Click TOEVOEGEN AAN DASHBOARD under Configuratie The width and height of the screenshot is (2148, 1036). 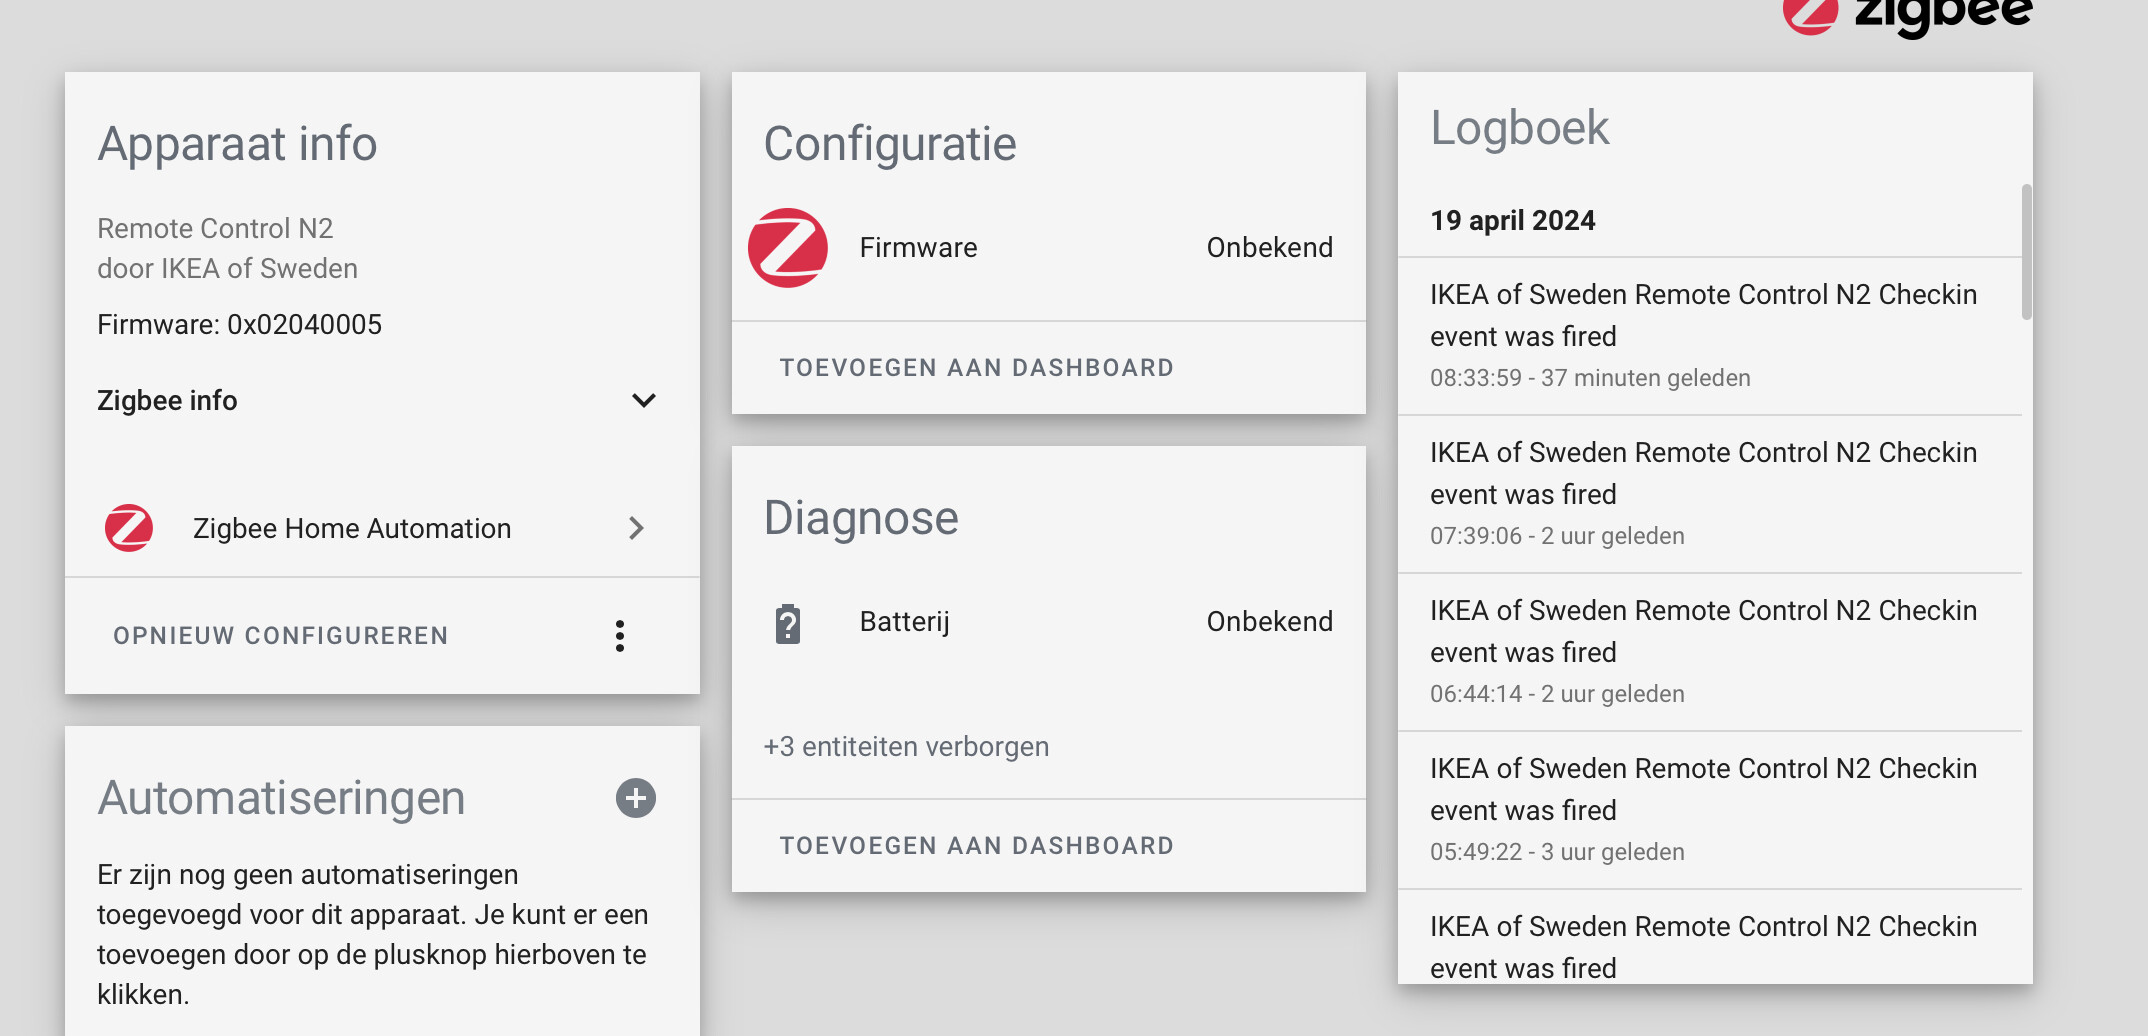(x=977, y=367)
